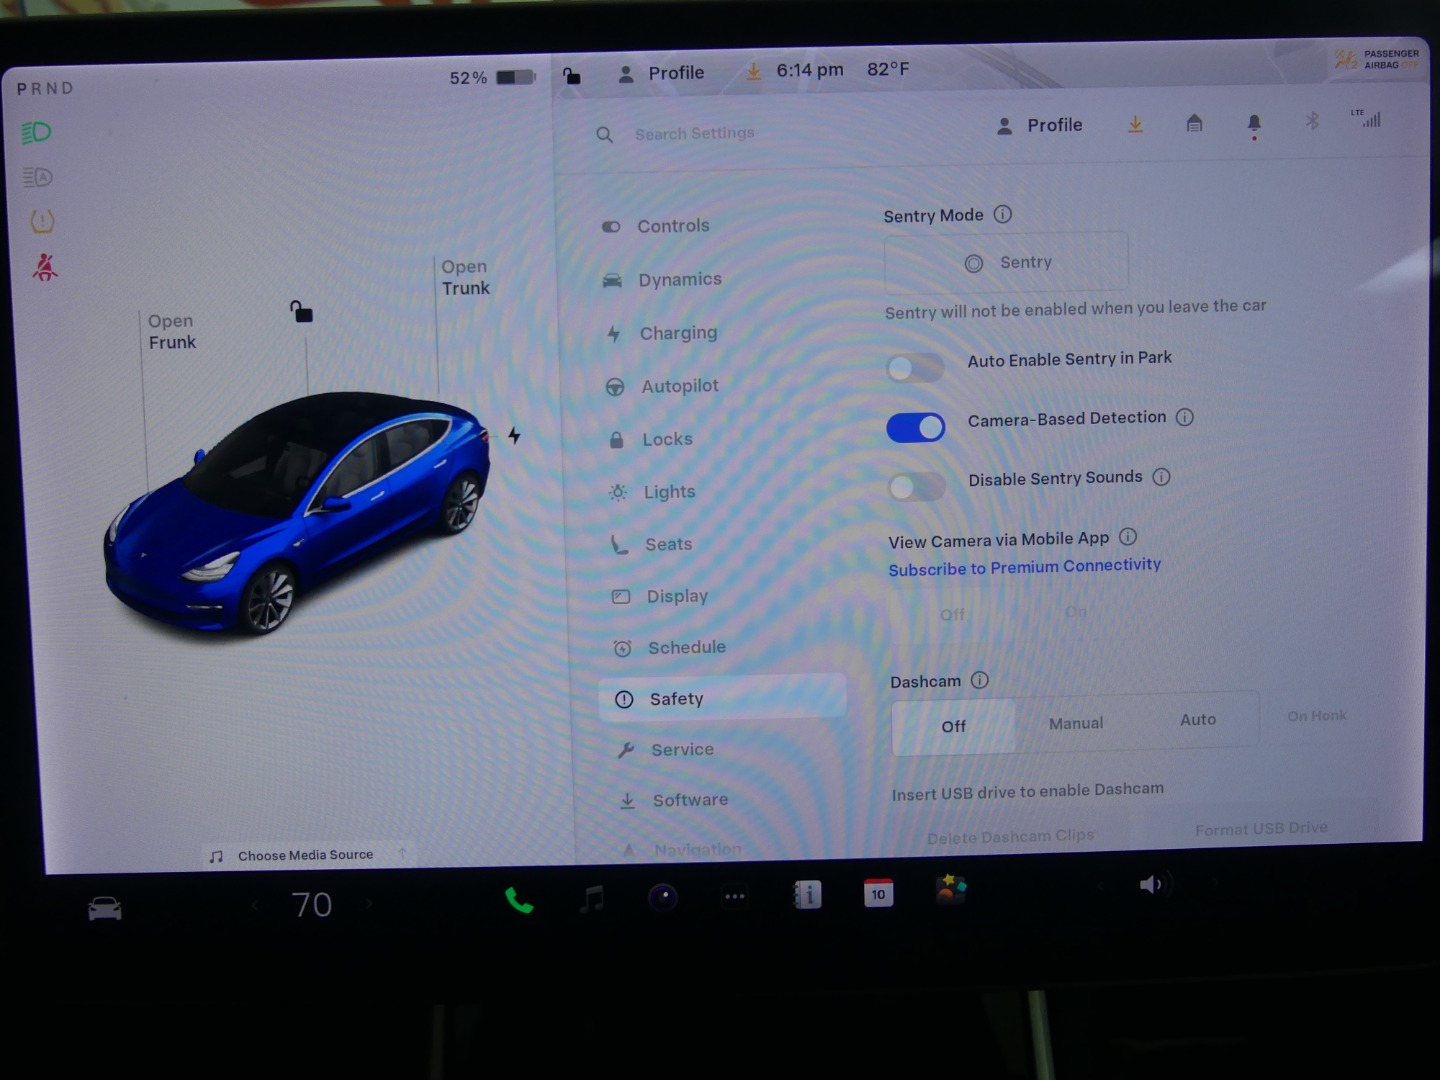1440x1080 pixels.
Task: Show Sentry Mode info tooltip
Action: tap(1003, 214)
